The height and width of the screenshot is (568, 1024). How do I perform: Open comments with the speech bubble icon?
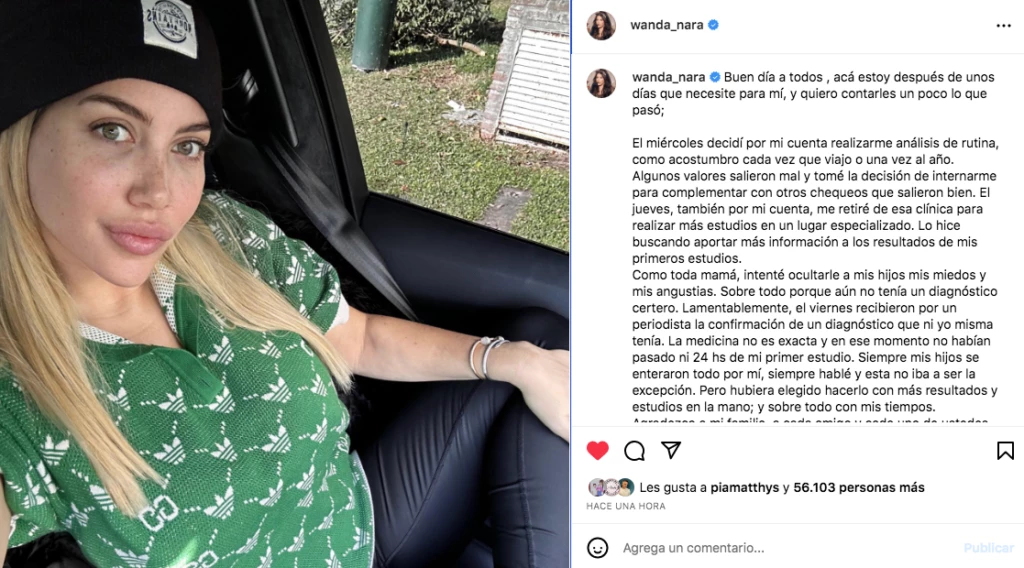(634, 450)
